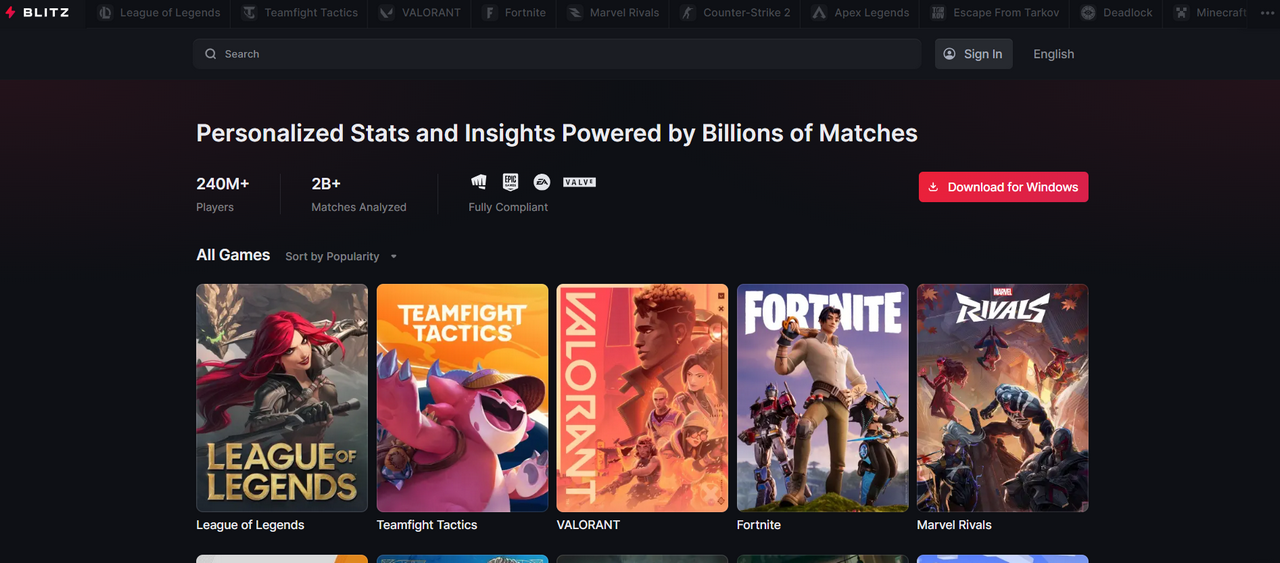Click the Apex Legends icon in the top bar
The image size is (1280, 563).
tap(819, 13)
